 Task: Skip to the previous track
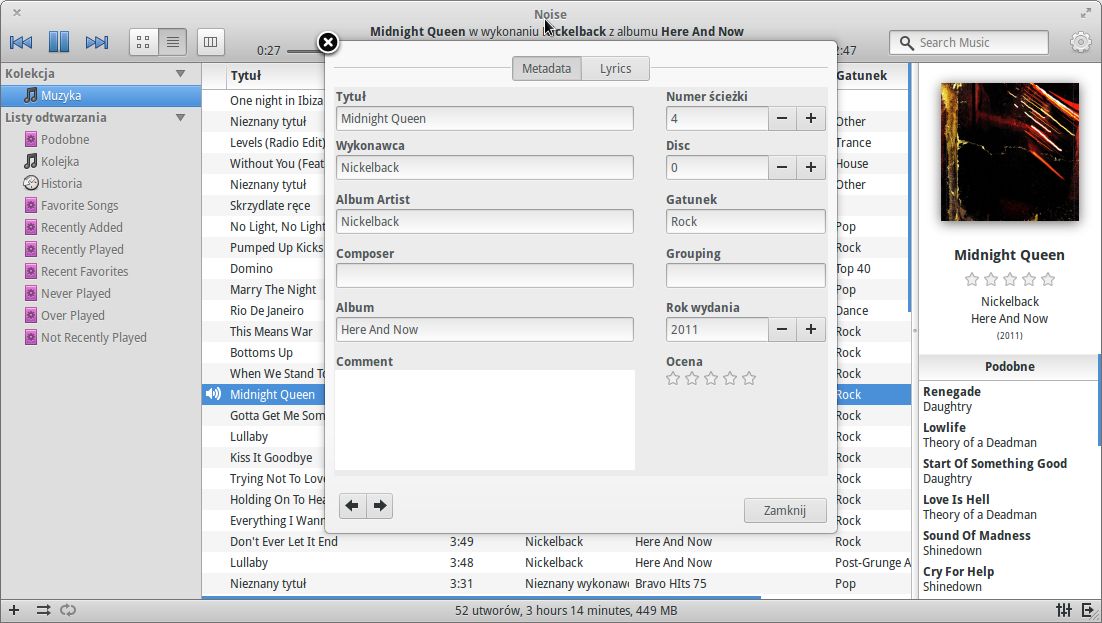(x=21, y=42)
